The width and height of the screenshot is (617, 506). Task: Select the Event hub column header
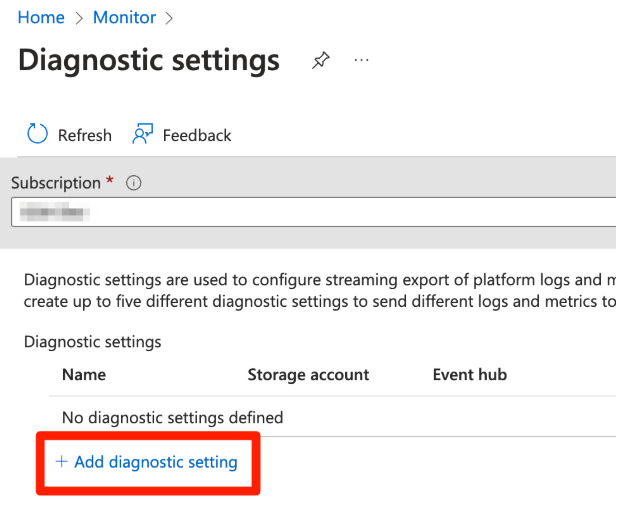pyautogui.click(x=469, y=375)
